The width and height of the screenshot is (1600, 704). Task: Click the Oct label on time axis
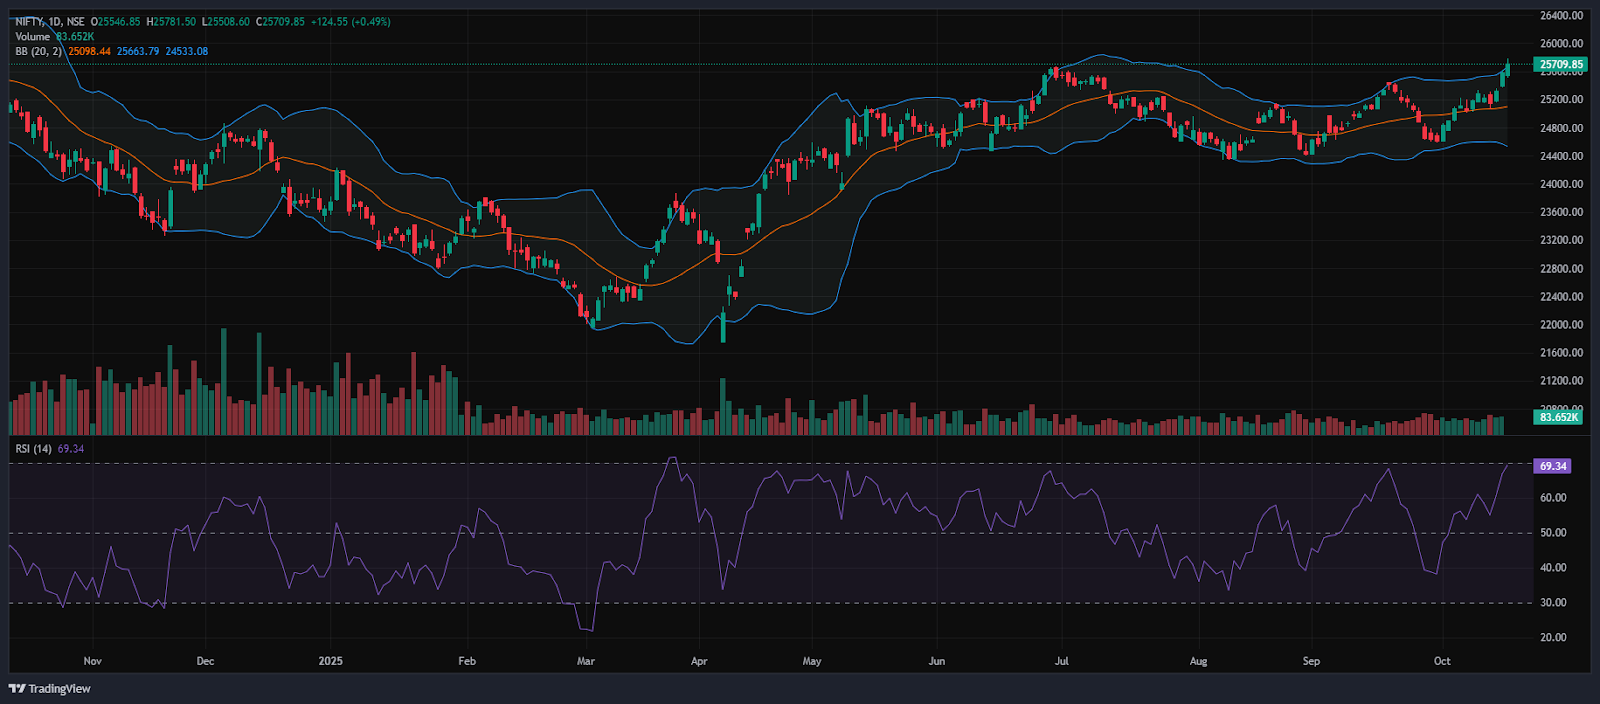pyautogui.click(x=1442, y=661)
